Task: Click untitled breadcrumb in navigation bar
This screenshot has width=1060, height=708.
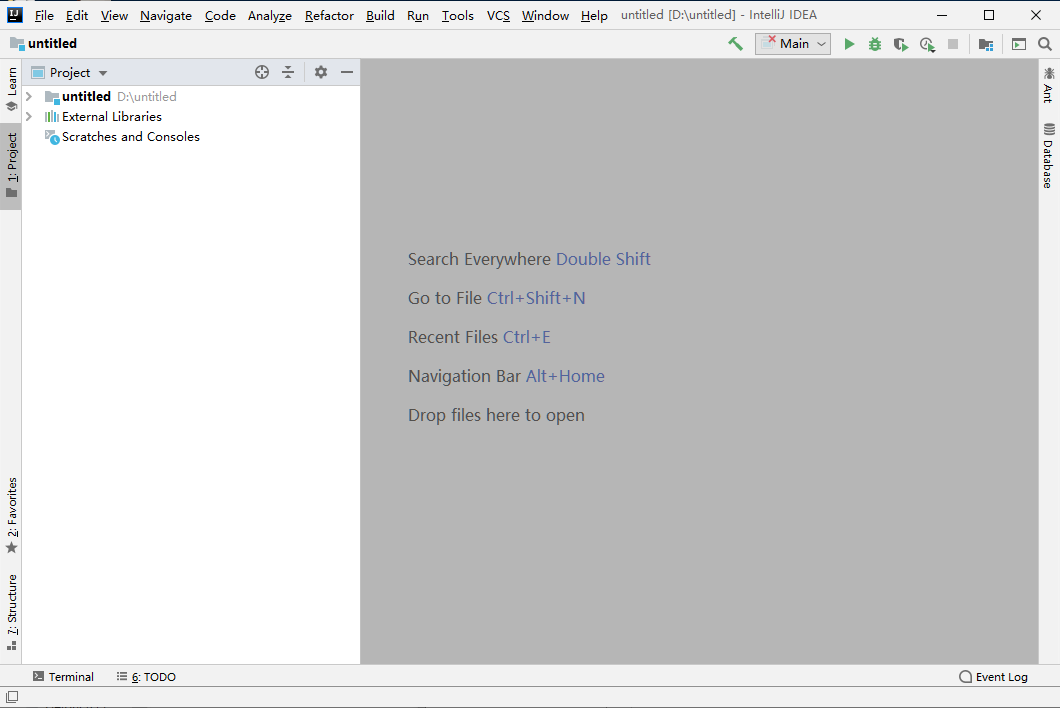Action: 44,44
